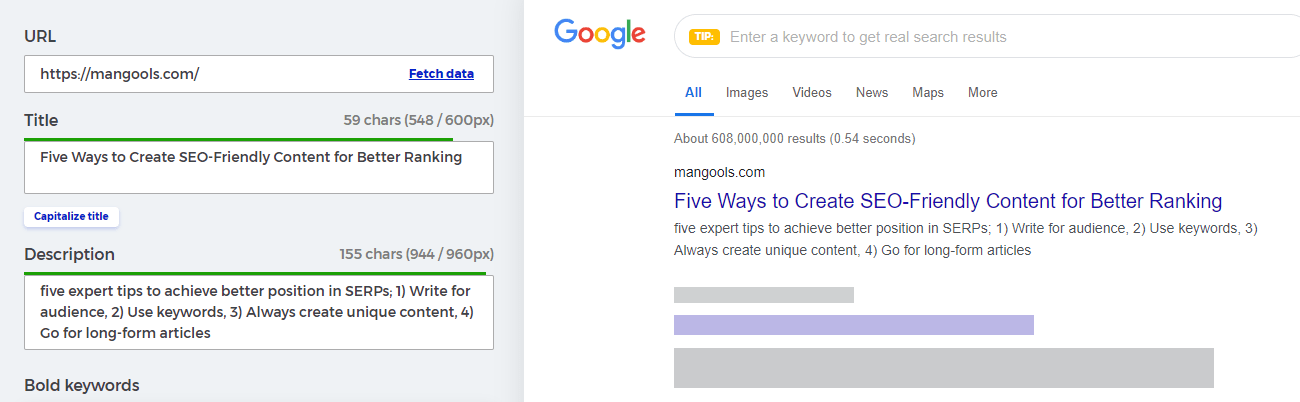Click the green title length progress bar
Viewport: 1300px width, 402px height.
239,139
